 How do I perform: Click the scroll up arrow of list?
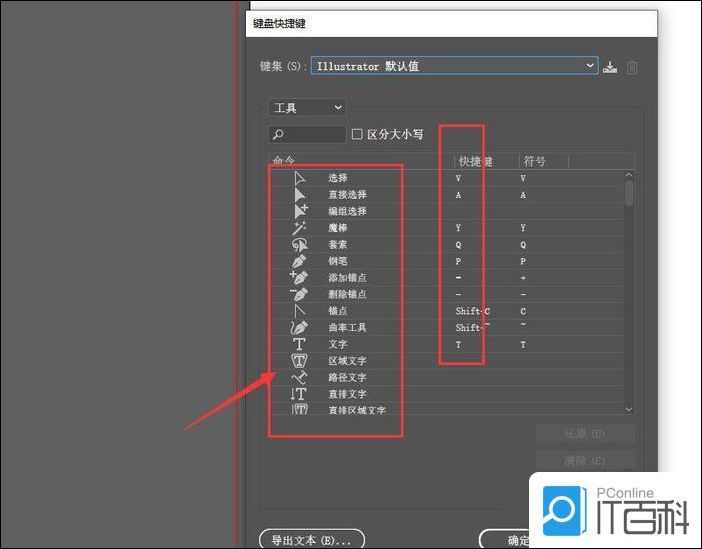pos(629,175)
